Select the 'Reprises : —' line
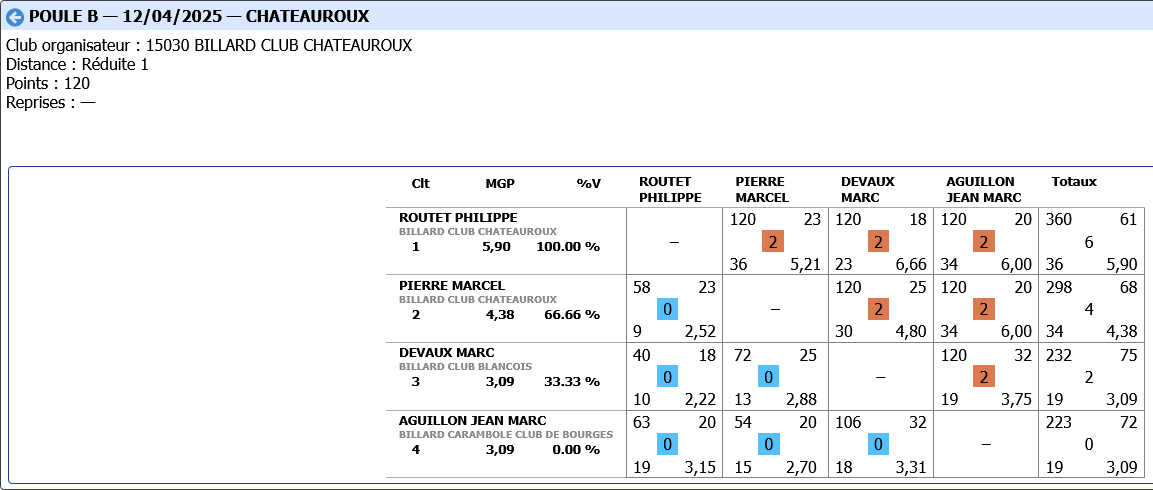1153x490 pixels. [x=51, y=103]
